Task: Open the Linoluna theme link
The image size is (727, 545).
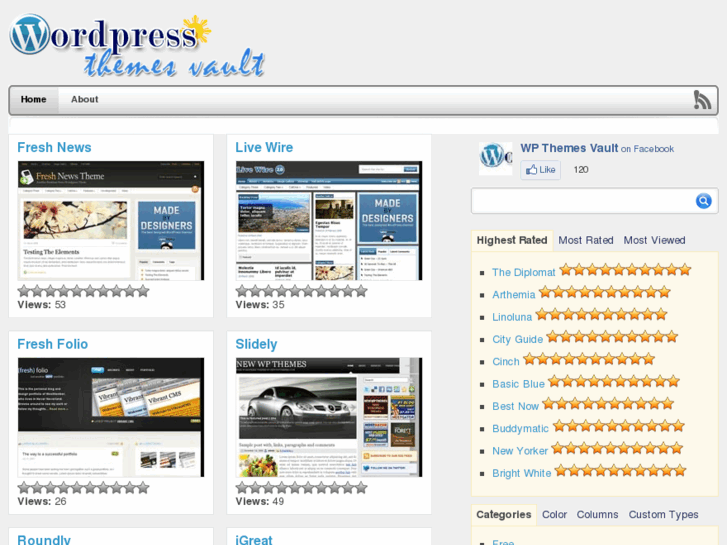Action: [512, 317]
